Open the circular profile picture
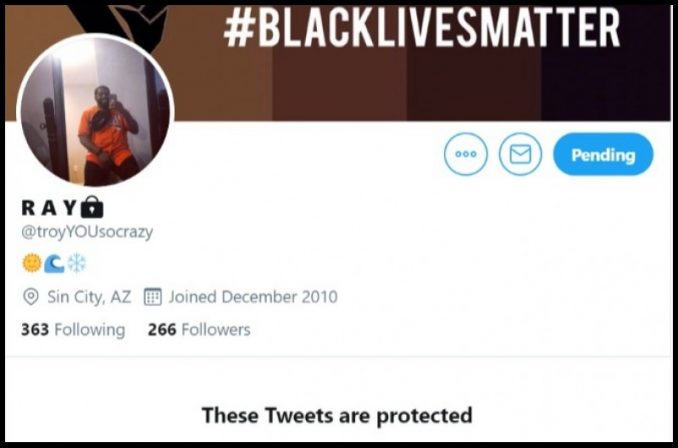The image size is (678, 448). pyautogui.click(x=96, y=111)
